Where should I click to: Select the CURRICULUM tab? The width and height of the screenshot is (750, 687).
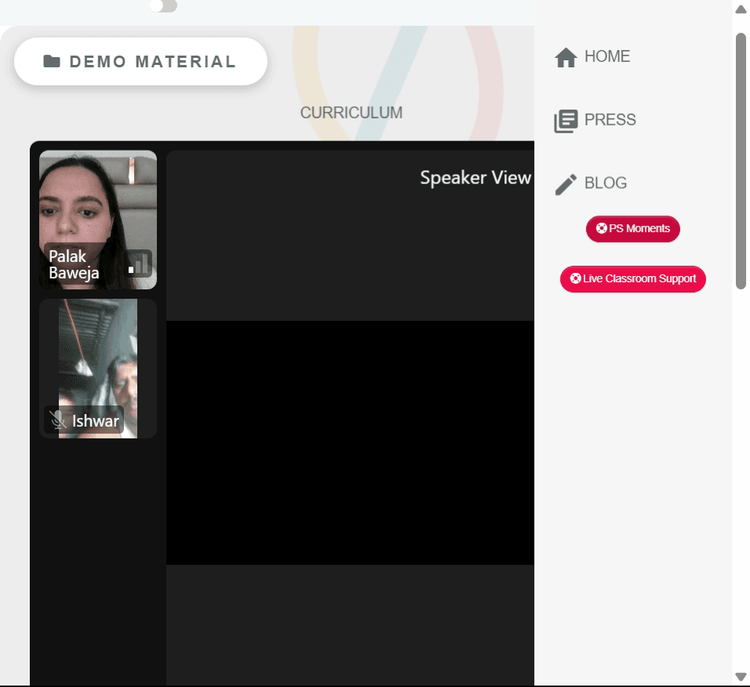(351, 113)
